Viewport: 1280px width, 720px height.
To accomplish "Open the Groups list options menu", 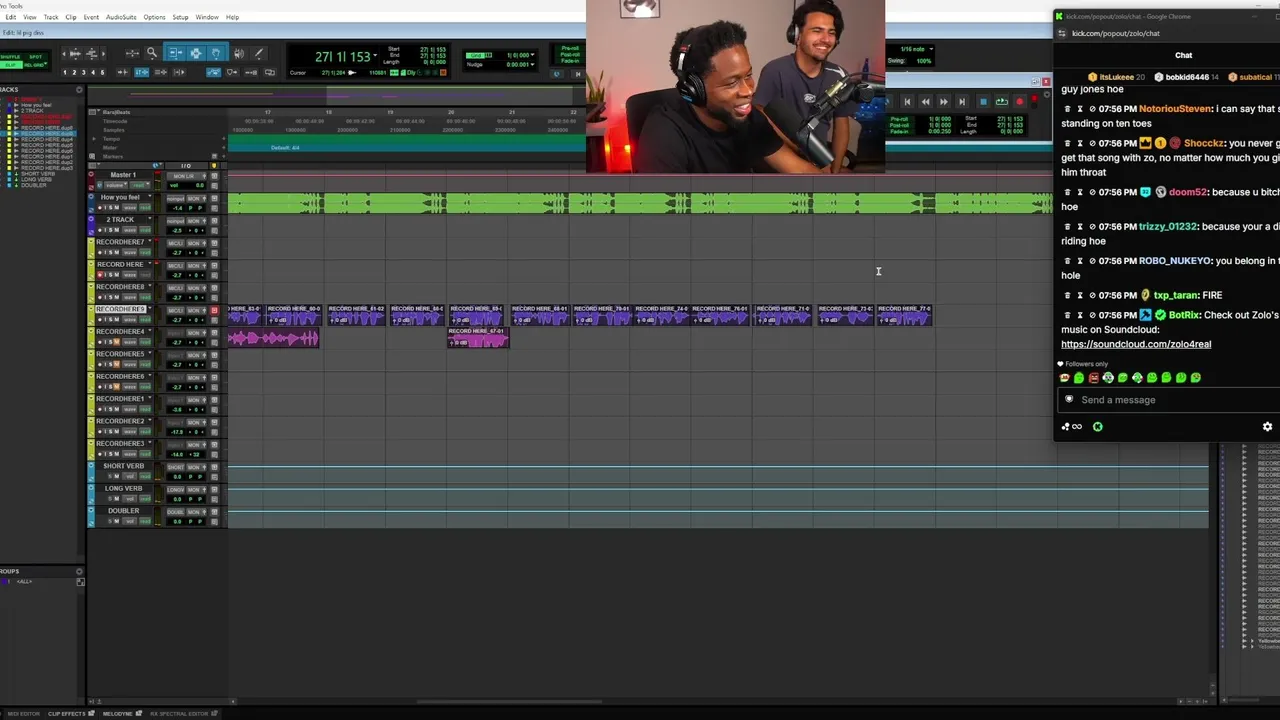I will click(80, 571).
